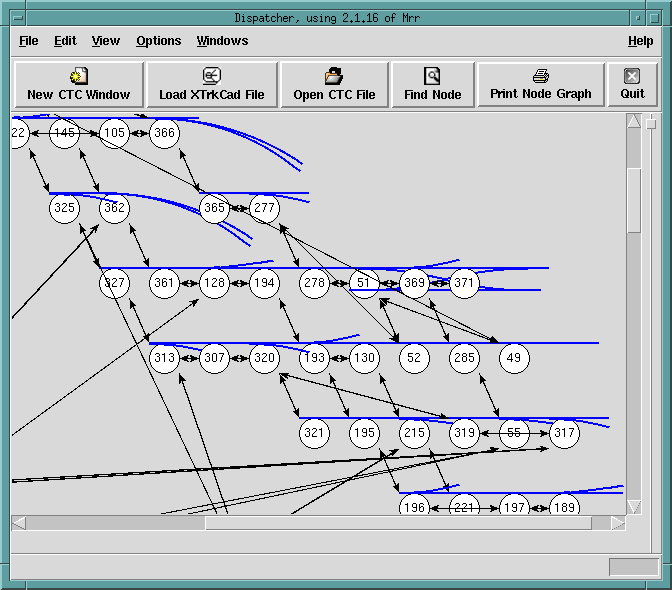Click the New CTC Window label
Image resolution: width=672 pixels, height=590 pixels.
tap(79, 94)
